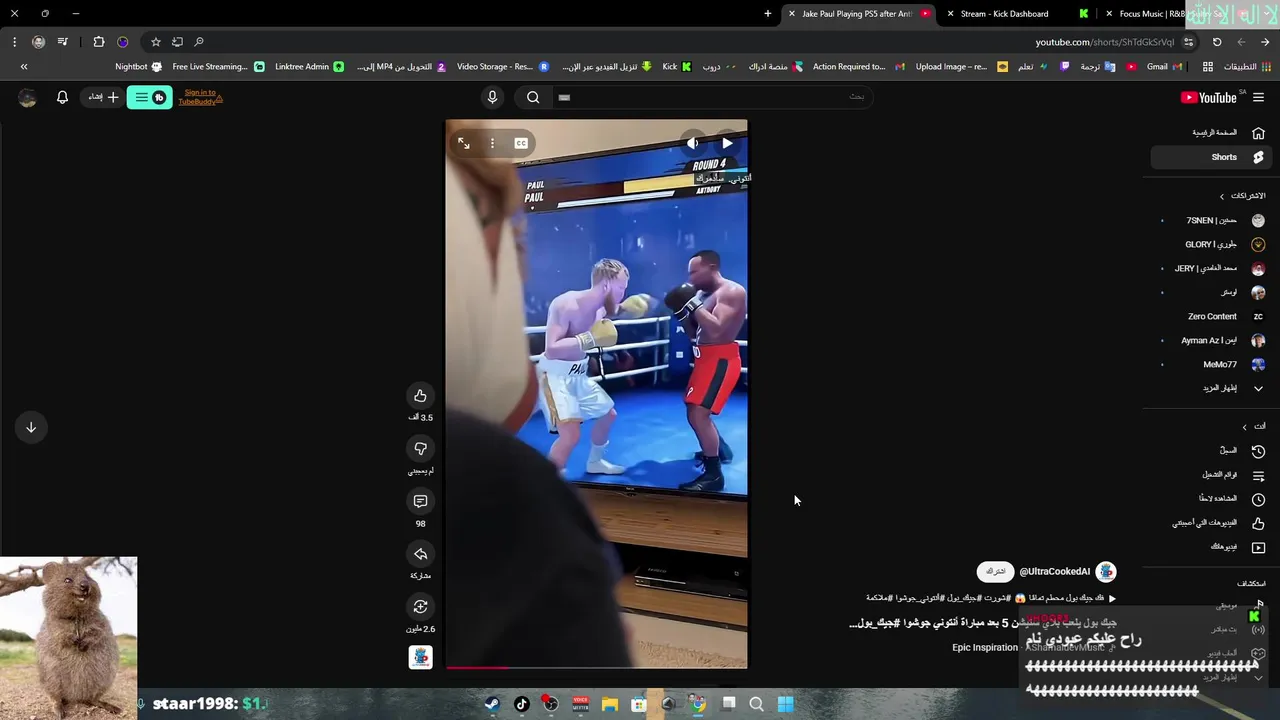Open the YouTube notifications bell
This screenshot has height=720, width=1280.
[62, 97]
